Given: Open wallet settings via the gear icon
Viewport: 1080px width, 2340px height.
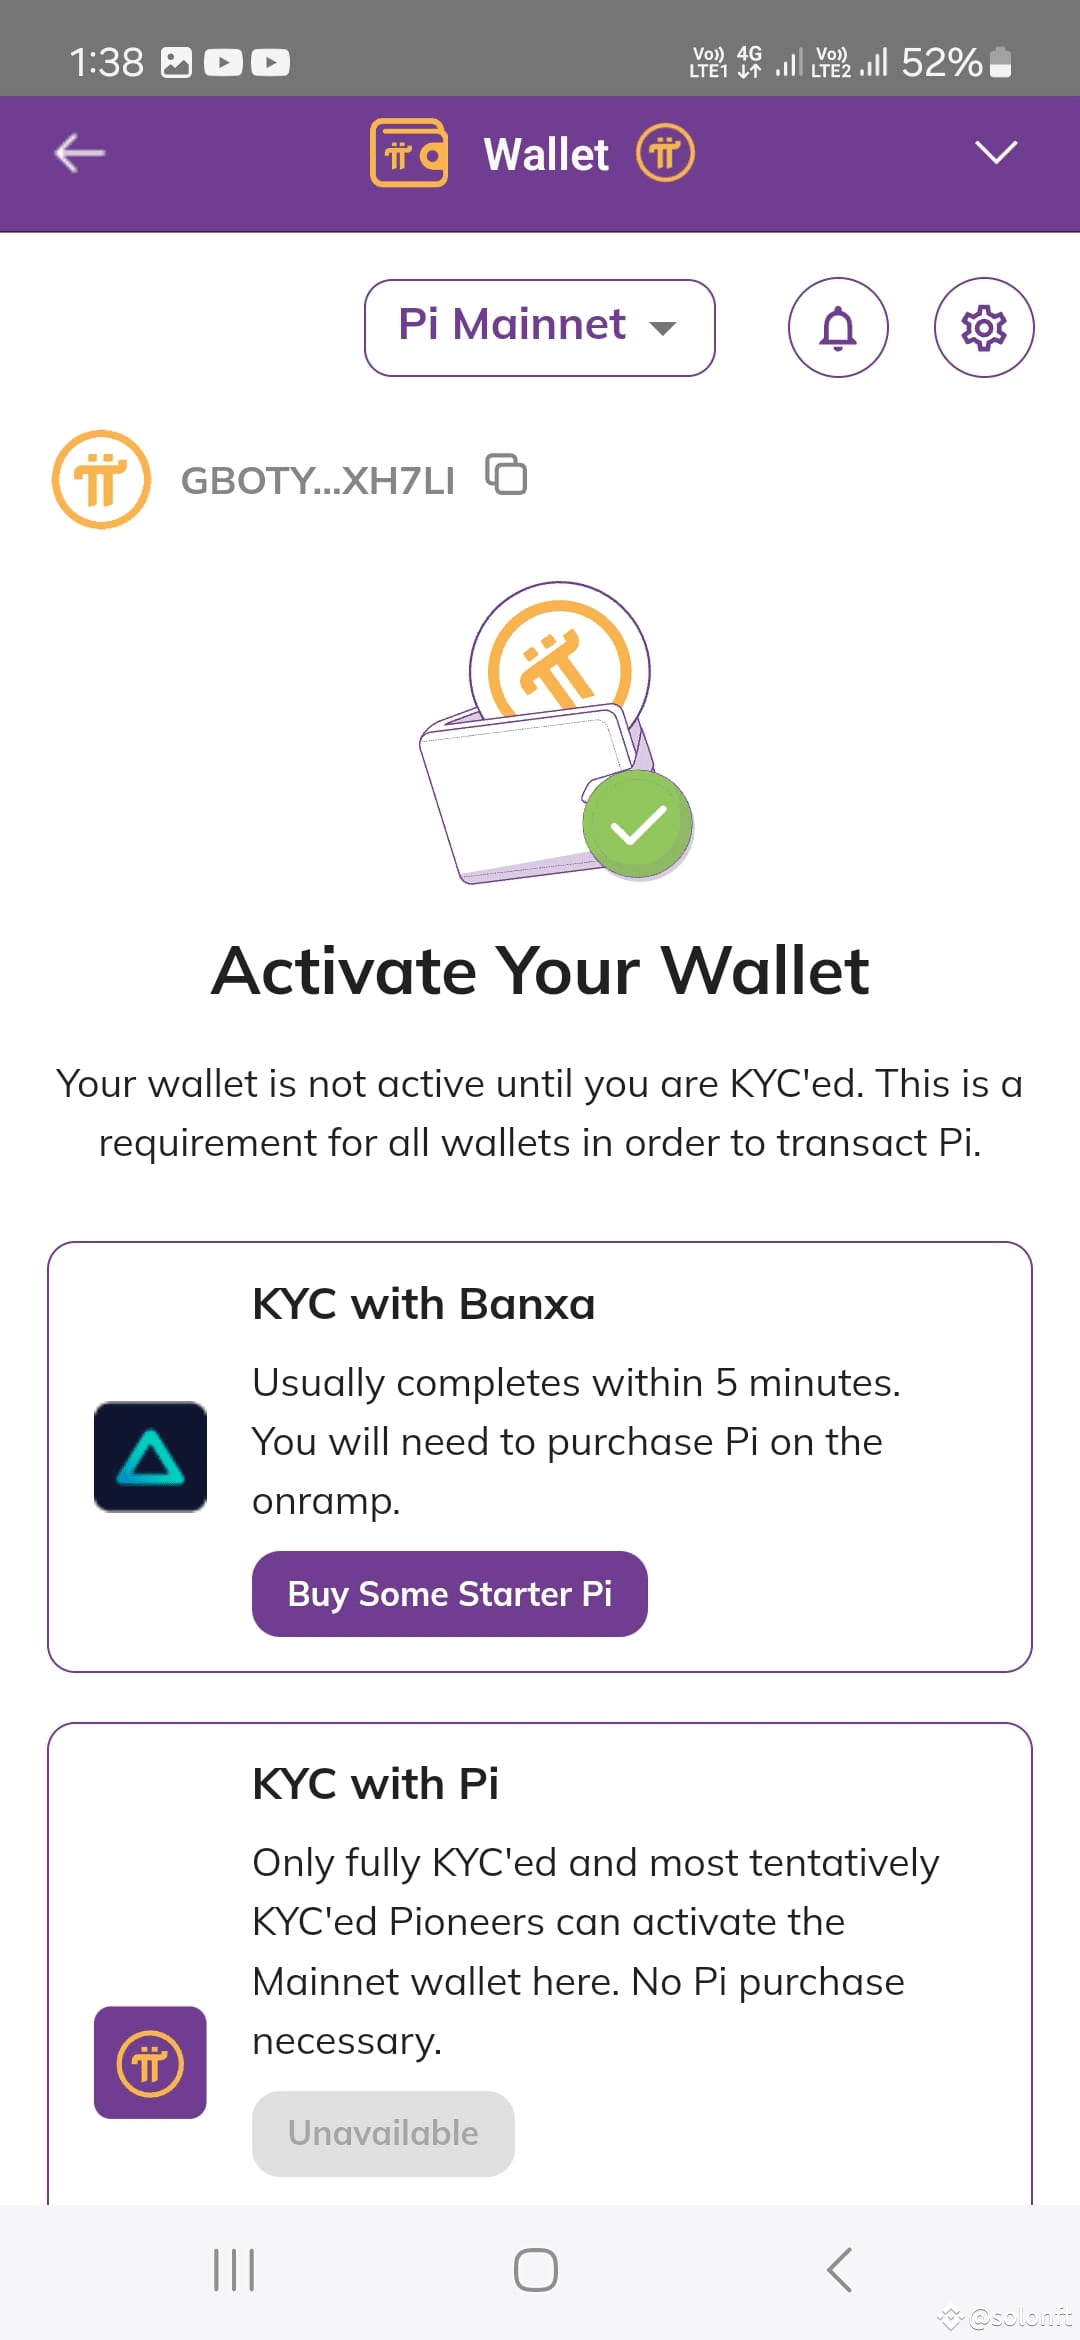Looking at the screenshot, I should click(x=983, y=327).
